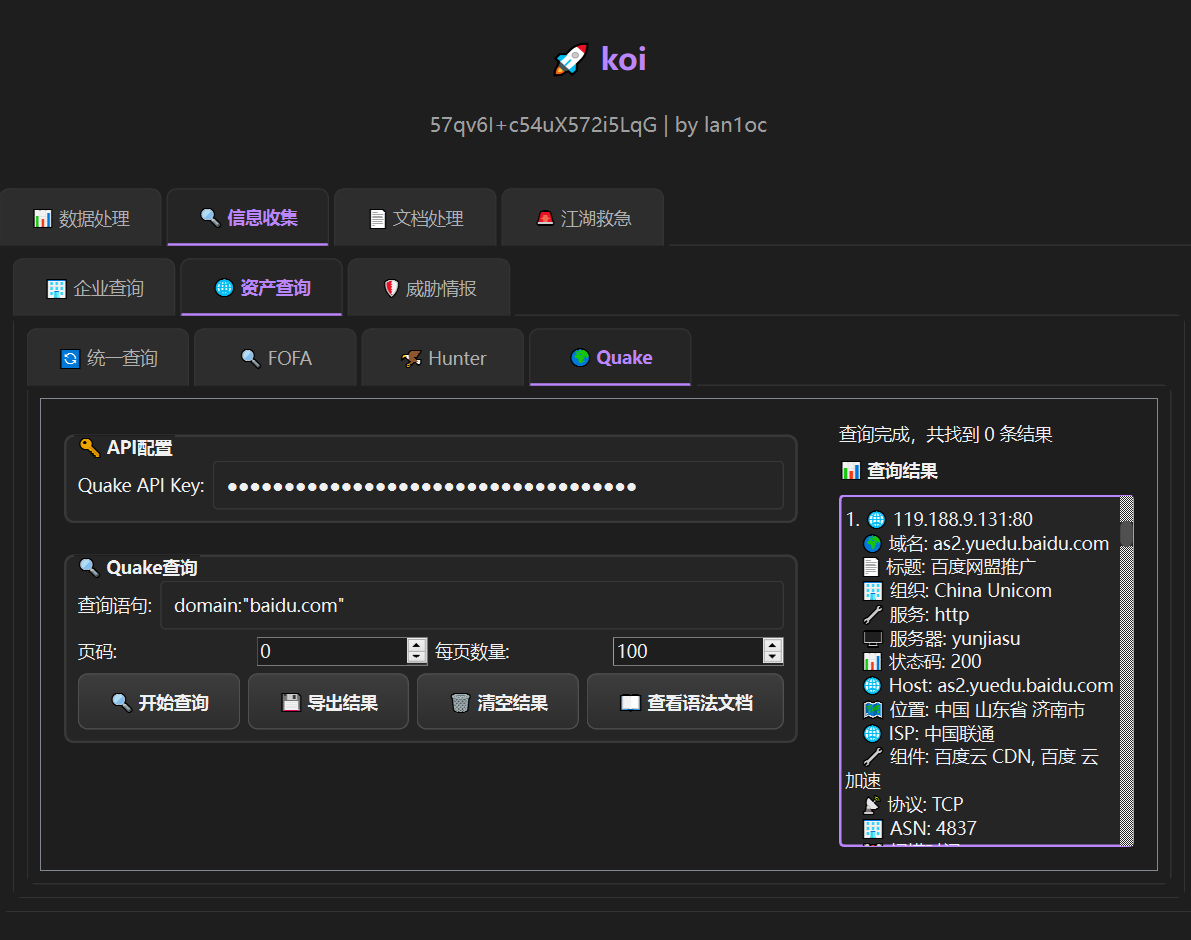The width and height of the screenshot is (1191, 940).
Task: Clear results with 清空结果 button
Action: point(497,702)
